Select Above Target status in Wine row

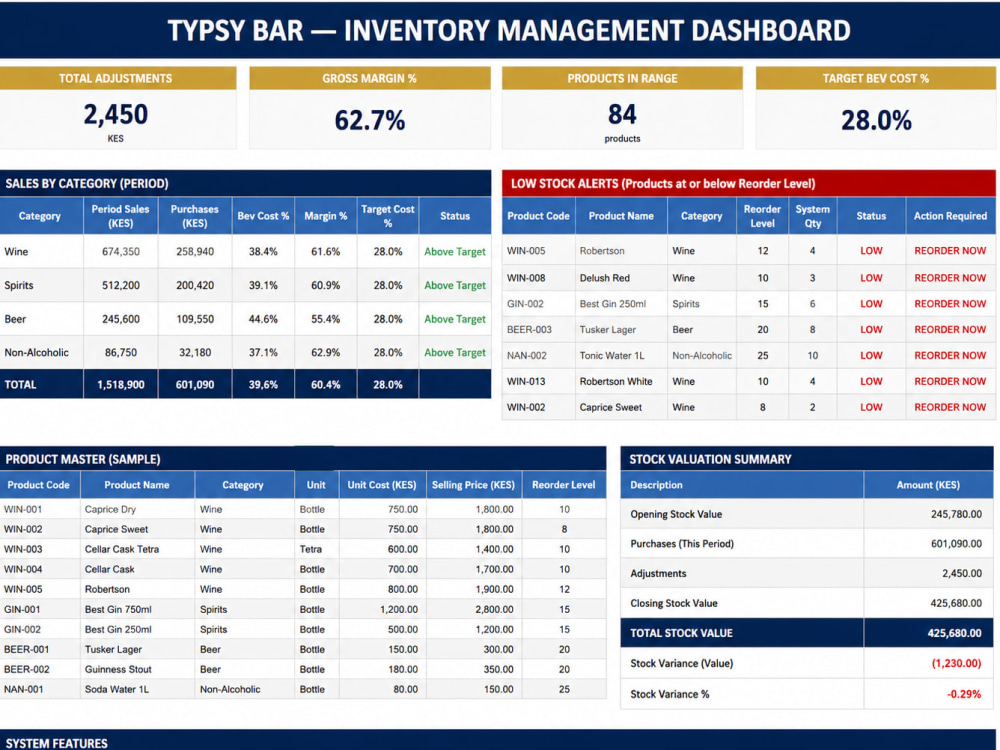tap(455, 252)
